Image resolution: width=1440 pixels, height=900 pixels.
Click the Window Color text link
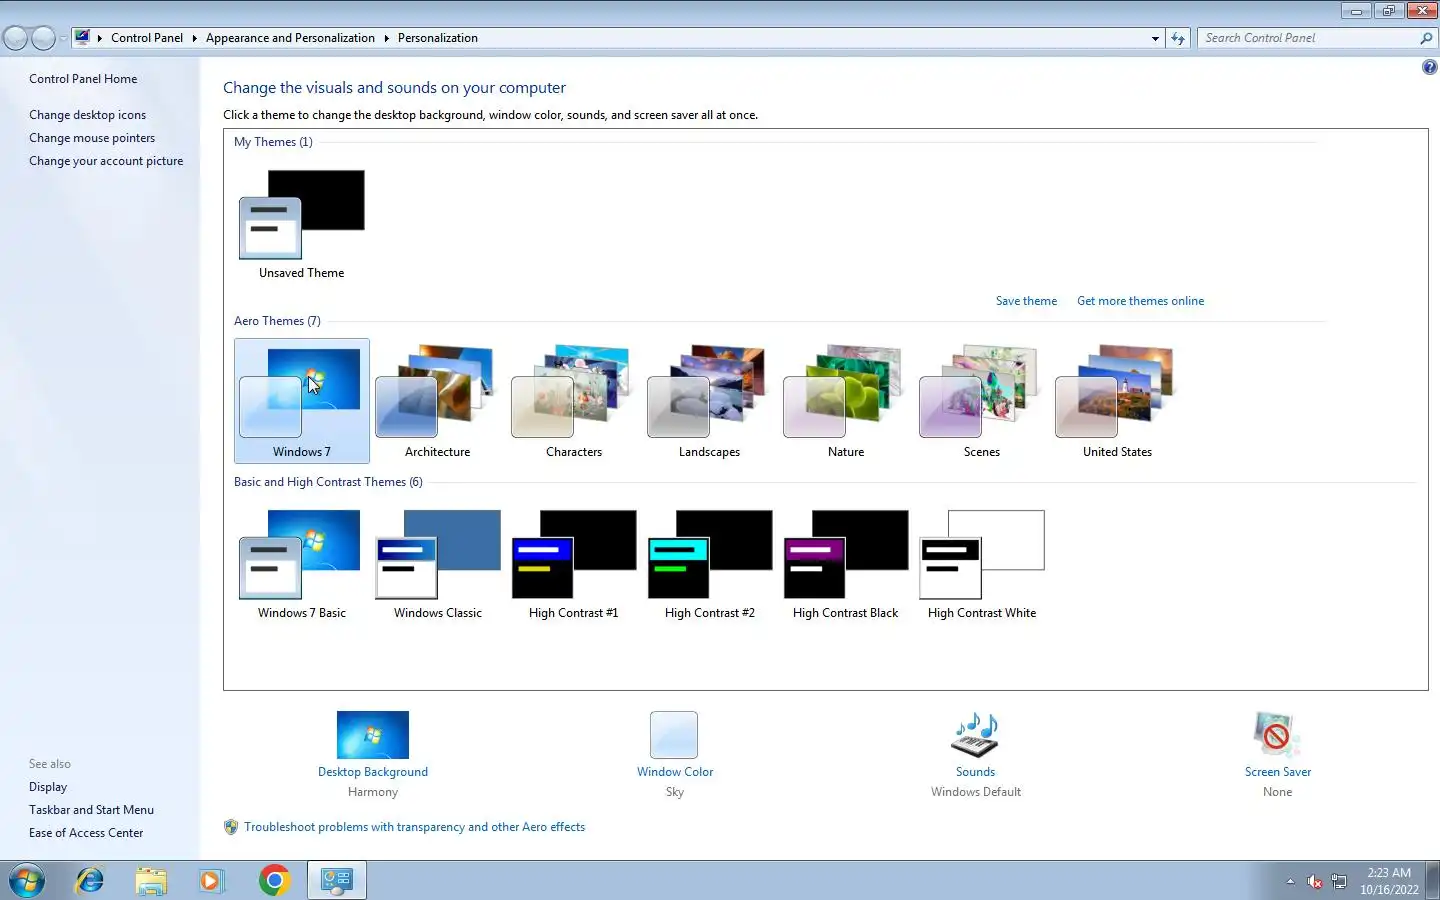point(675,772)
